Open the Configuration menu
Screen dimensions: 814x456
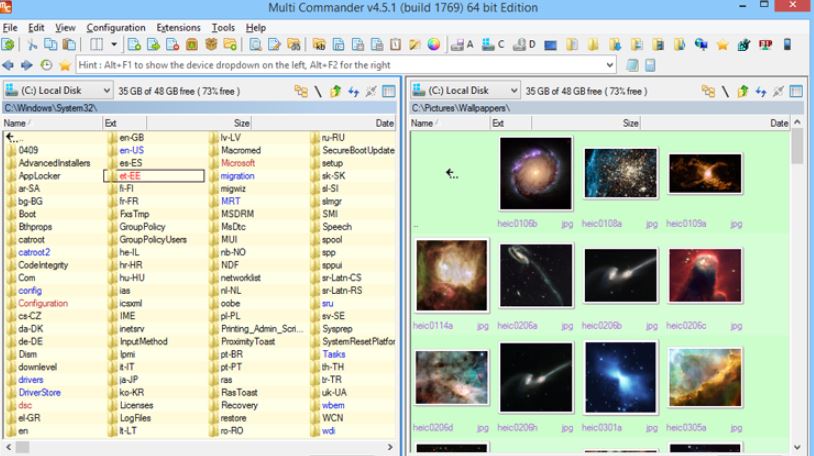(x=116, y=28)
